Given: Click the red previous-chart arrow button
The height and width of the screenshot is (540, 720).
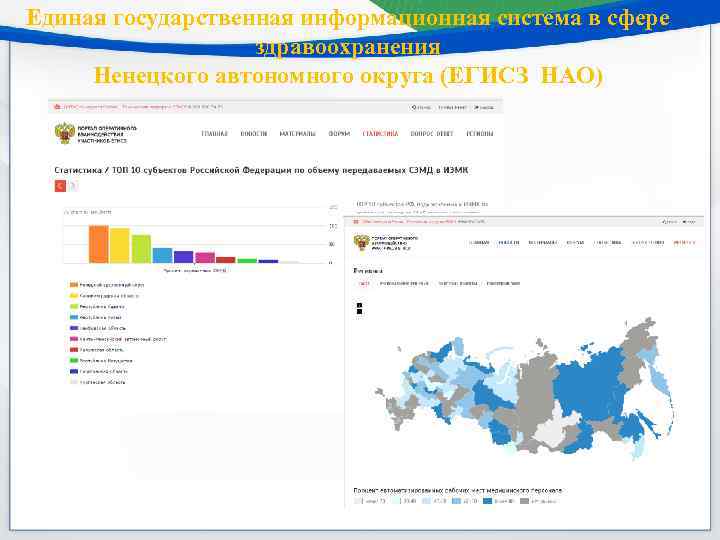Looking at the screenshot, I should 60,186.
